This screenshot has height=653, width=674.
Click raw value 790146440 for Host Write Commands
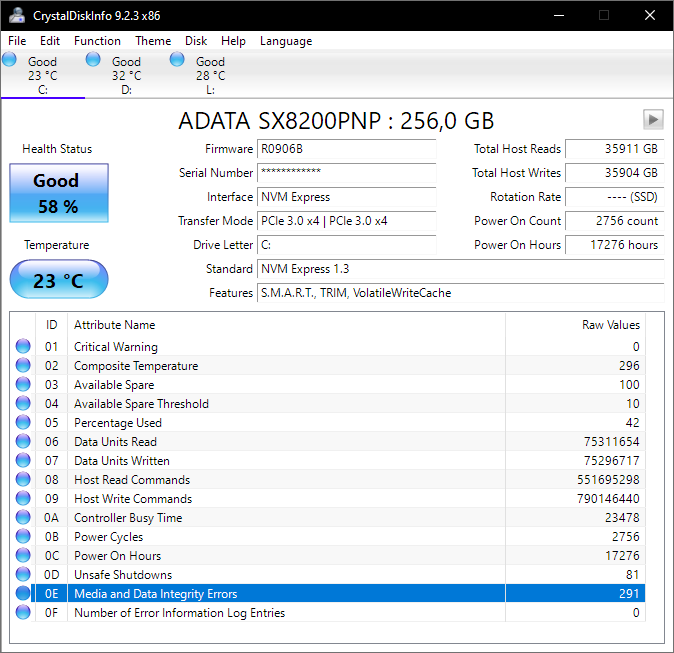coord(608,499)
